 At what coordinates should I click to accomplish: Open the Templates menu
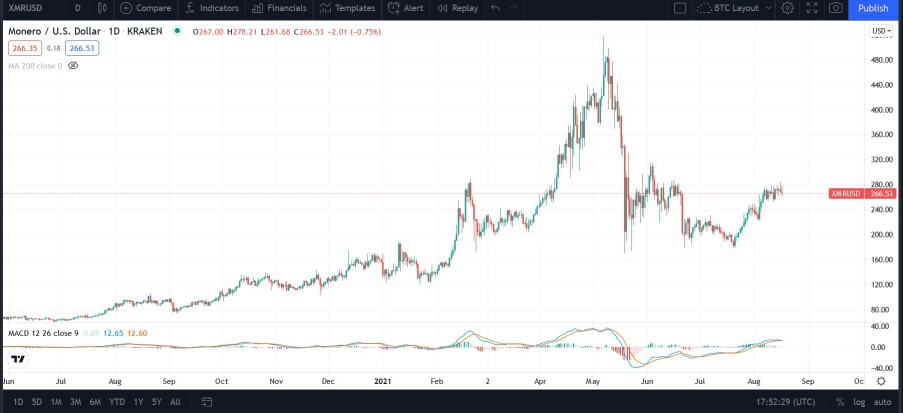[347, 8]
